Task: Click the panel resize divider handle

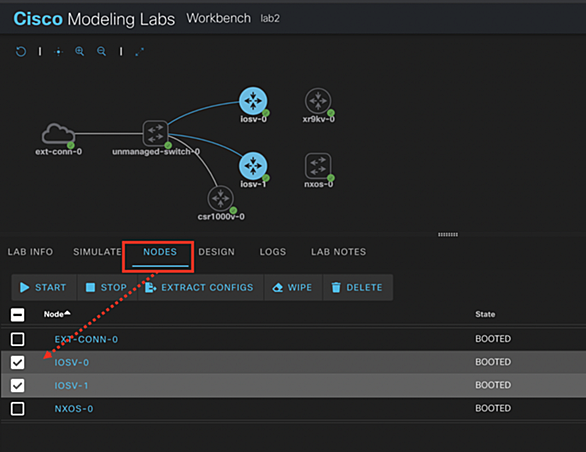Action: [x=448, y=234]
